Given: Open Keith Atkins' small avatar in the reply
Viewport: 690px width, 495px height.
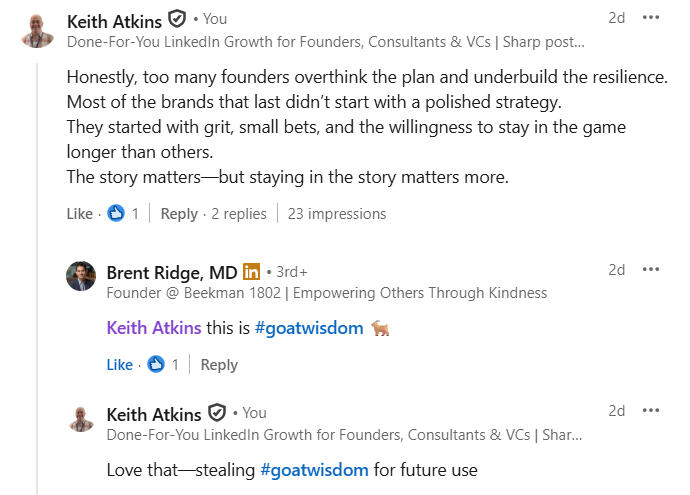Looking at the screenshot, I should click(81, 419).
